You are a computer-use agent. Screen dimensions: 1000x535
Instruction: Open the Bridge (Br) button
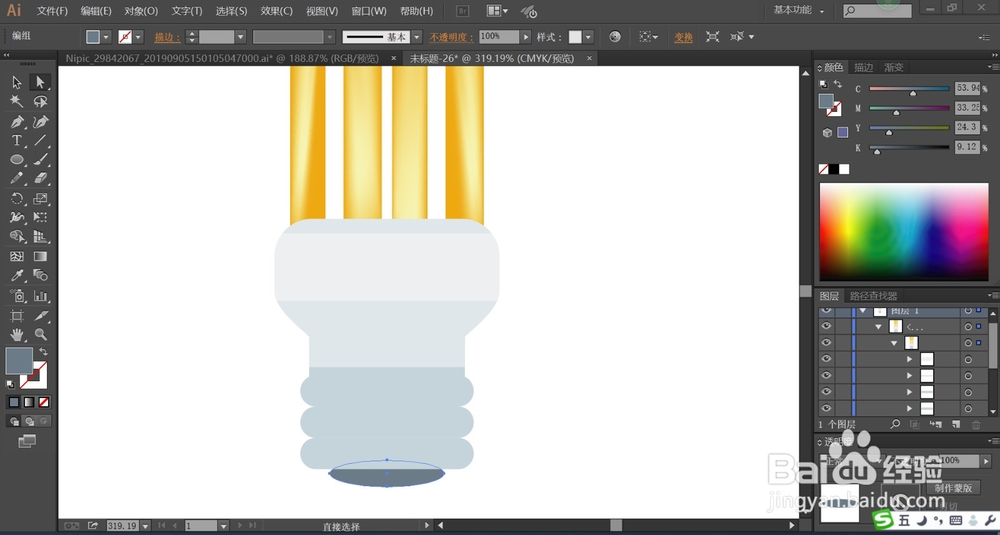462,11
